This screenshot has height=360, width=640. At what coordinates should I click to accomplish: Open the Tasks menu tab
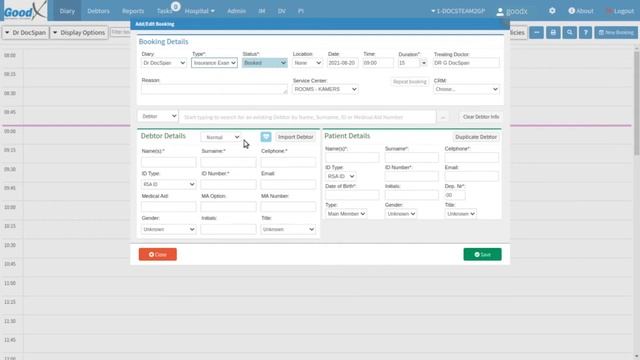point(164,11)
